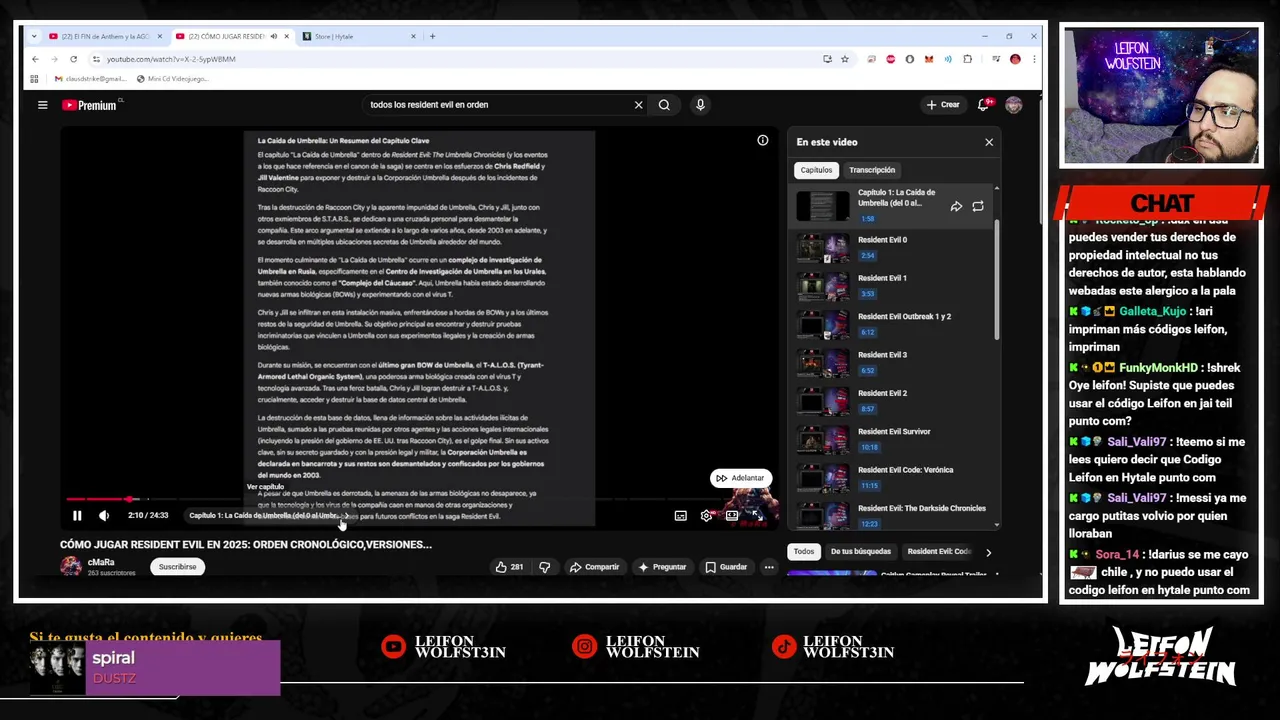The height and width of the screenshot is (720, 1280).
Task: Subscribe to the cMaRa channel
Action: [177, 567]
